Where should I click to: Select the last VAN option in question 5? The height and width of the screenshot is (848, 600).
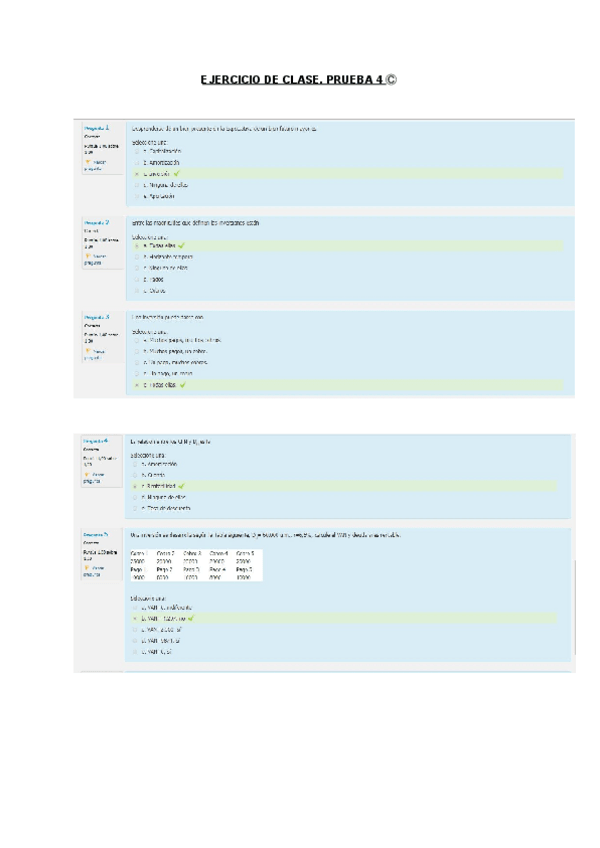[135, 652]
